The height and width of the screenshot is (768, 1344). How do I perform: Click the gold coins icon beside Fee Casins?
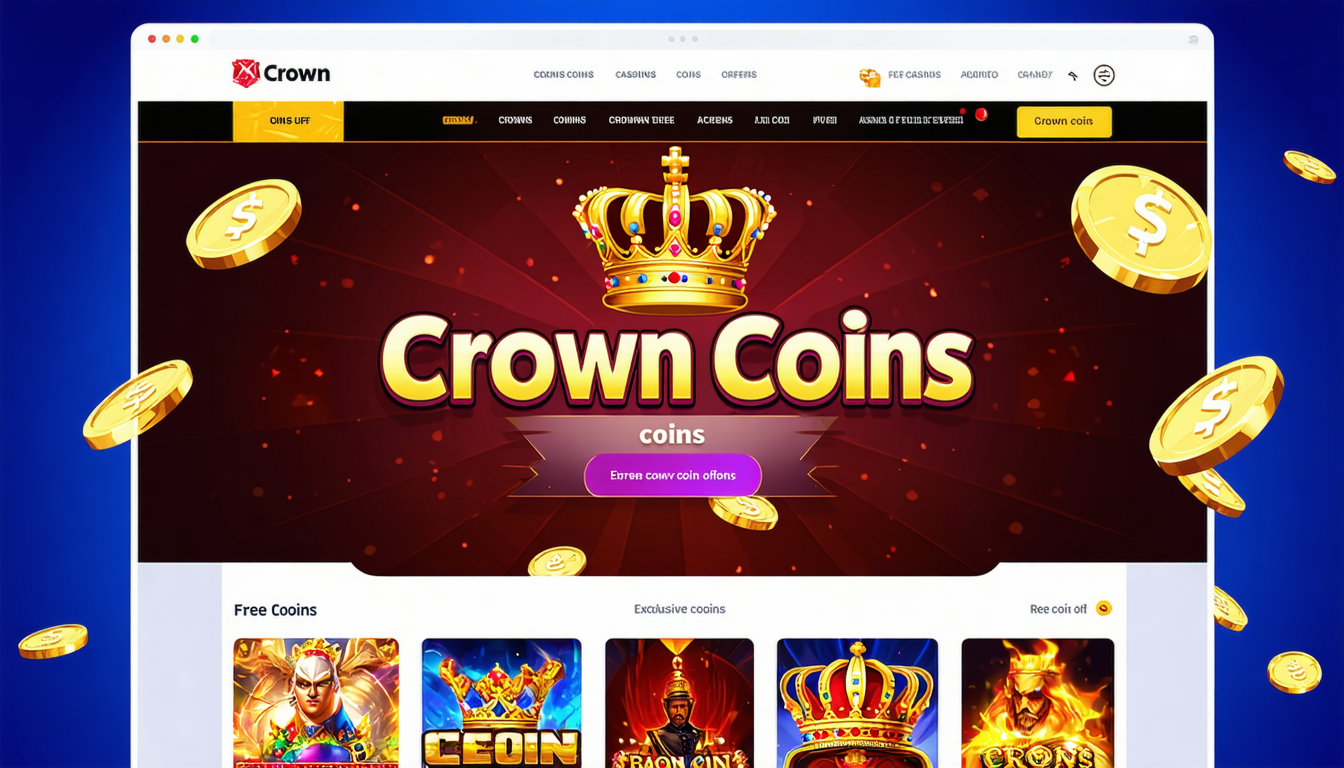tap(870, 77)
